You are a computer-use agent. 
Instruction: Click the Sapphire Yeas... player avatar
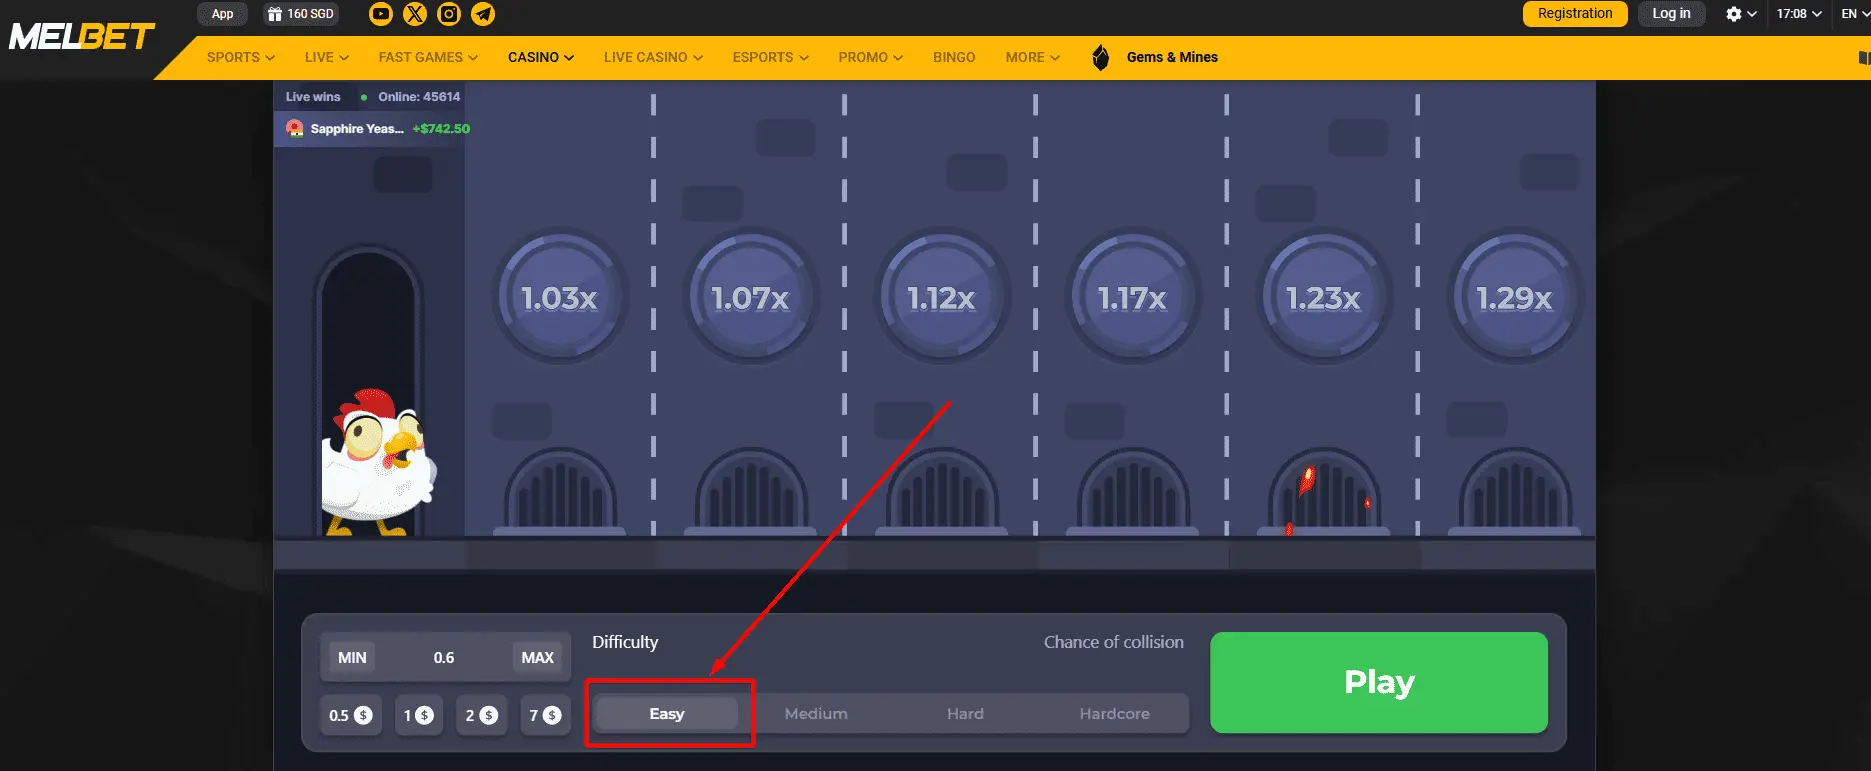(x=295, y=128)
